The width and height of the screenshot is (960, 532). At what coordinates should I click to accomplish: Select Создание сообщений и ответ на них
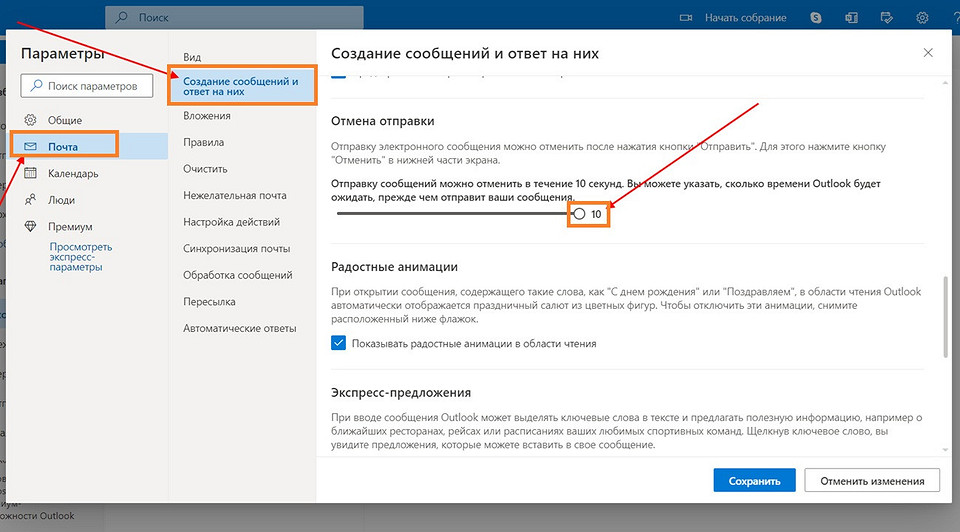[242, 86]
